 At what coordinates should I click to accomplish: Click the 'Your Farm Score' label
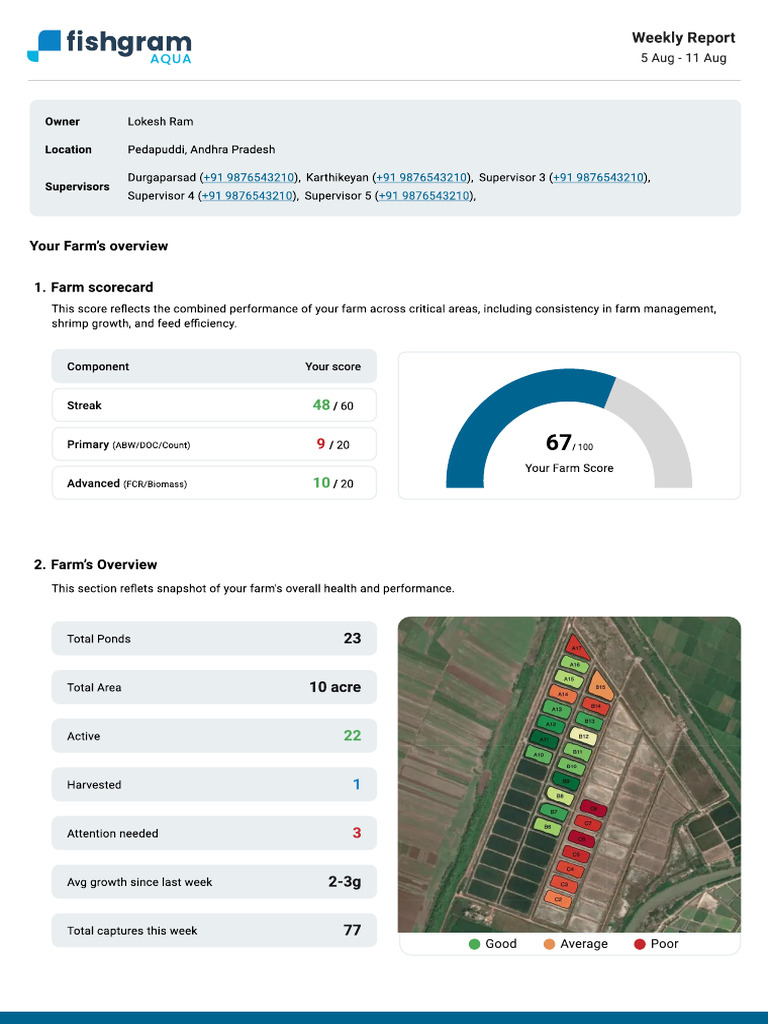coord(569,468)
